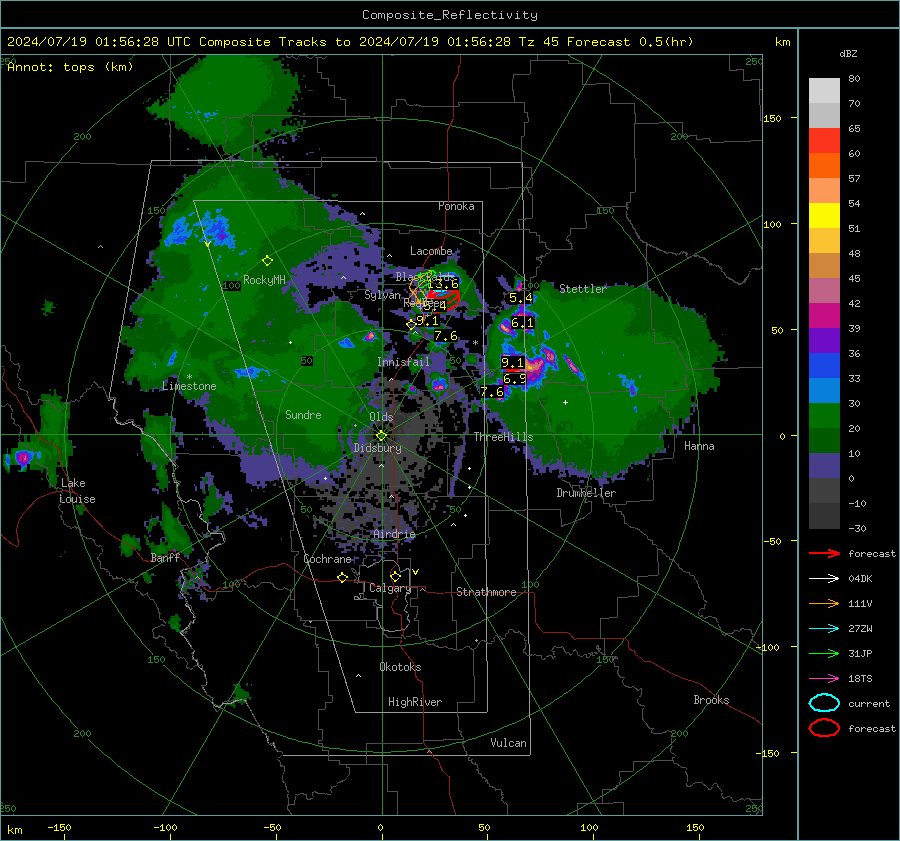This screenshot has height=841, width=900.
Task: Click the red forecast storm ellipse near Red Deer
Action: pyautogui.click(x=444, y=300)
